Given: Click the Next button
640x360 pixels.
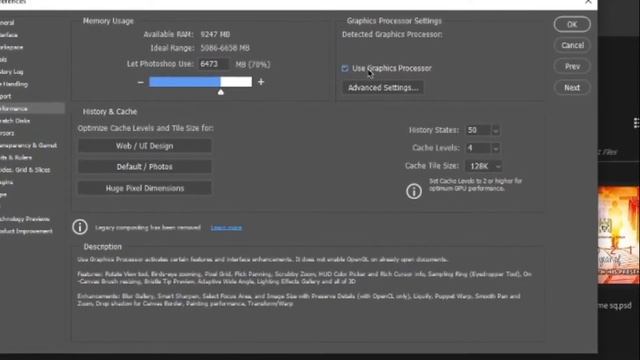Looking at the screenshot, I should pyautogui.click(x=572, y=88).
